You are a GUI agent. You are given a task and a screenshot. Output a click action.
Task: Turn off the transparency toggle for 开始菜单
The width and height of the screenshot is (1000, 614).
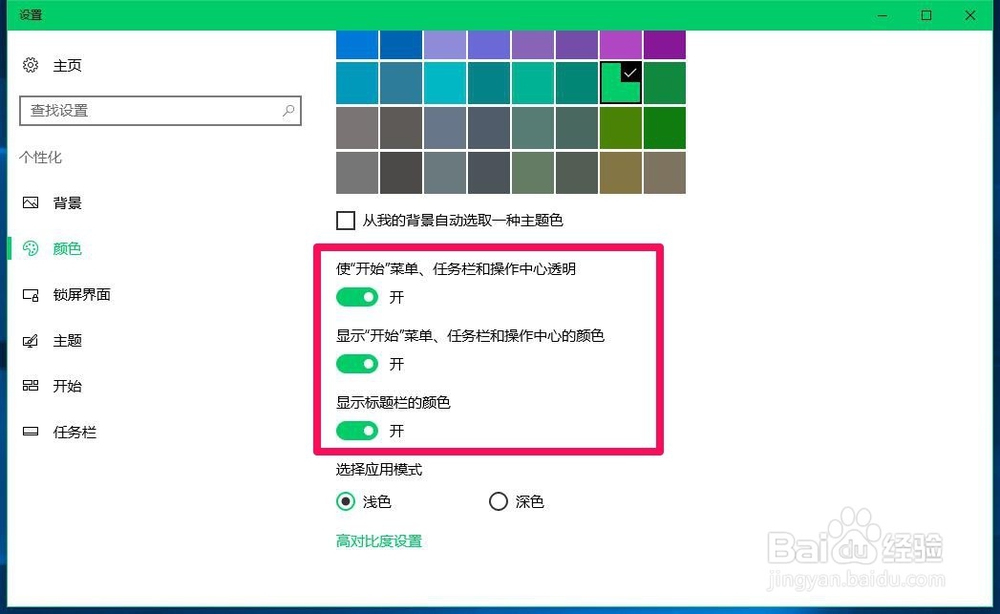357,297
